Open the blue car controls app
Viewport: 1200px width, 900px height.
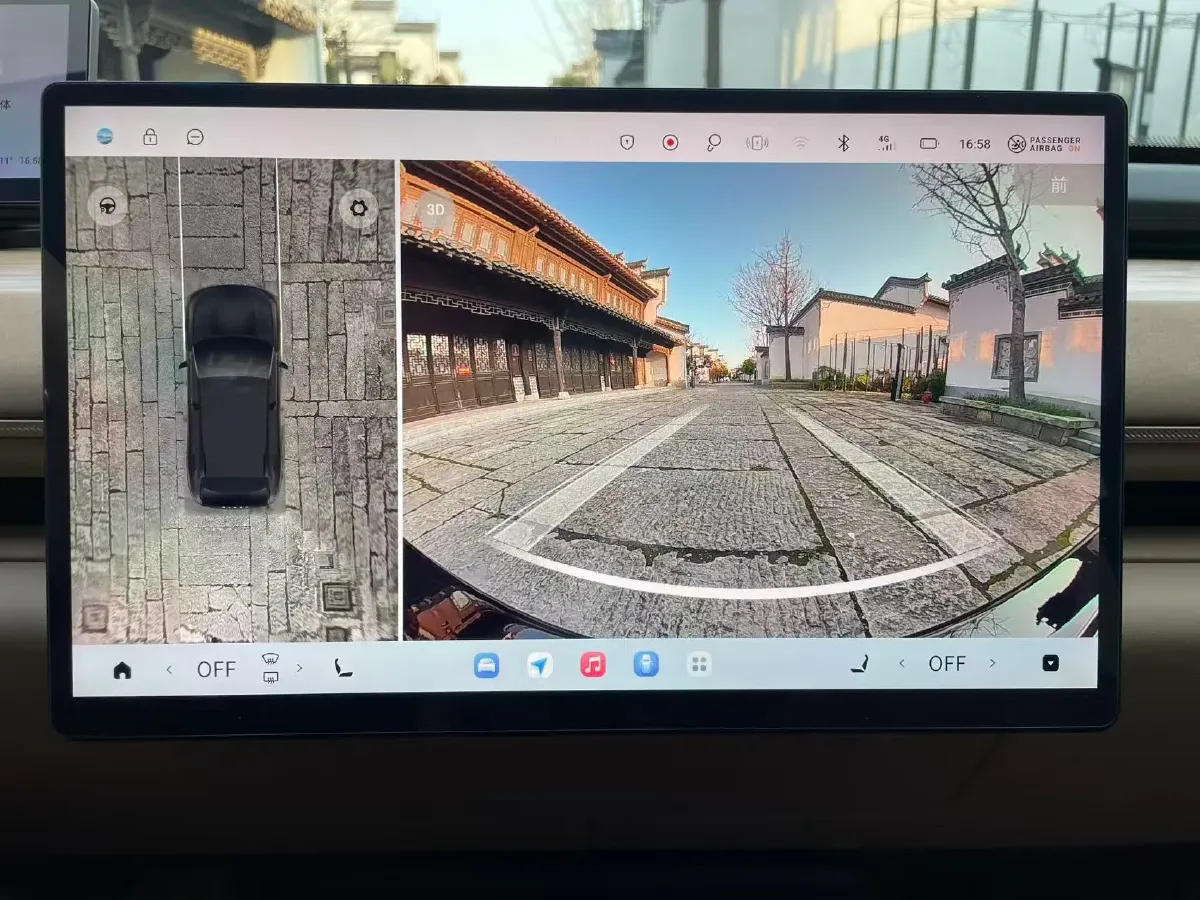[486, 665]
